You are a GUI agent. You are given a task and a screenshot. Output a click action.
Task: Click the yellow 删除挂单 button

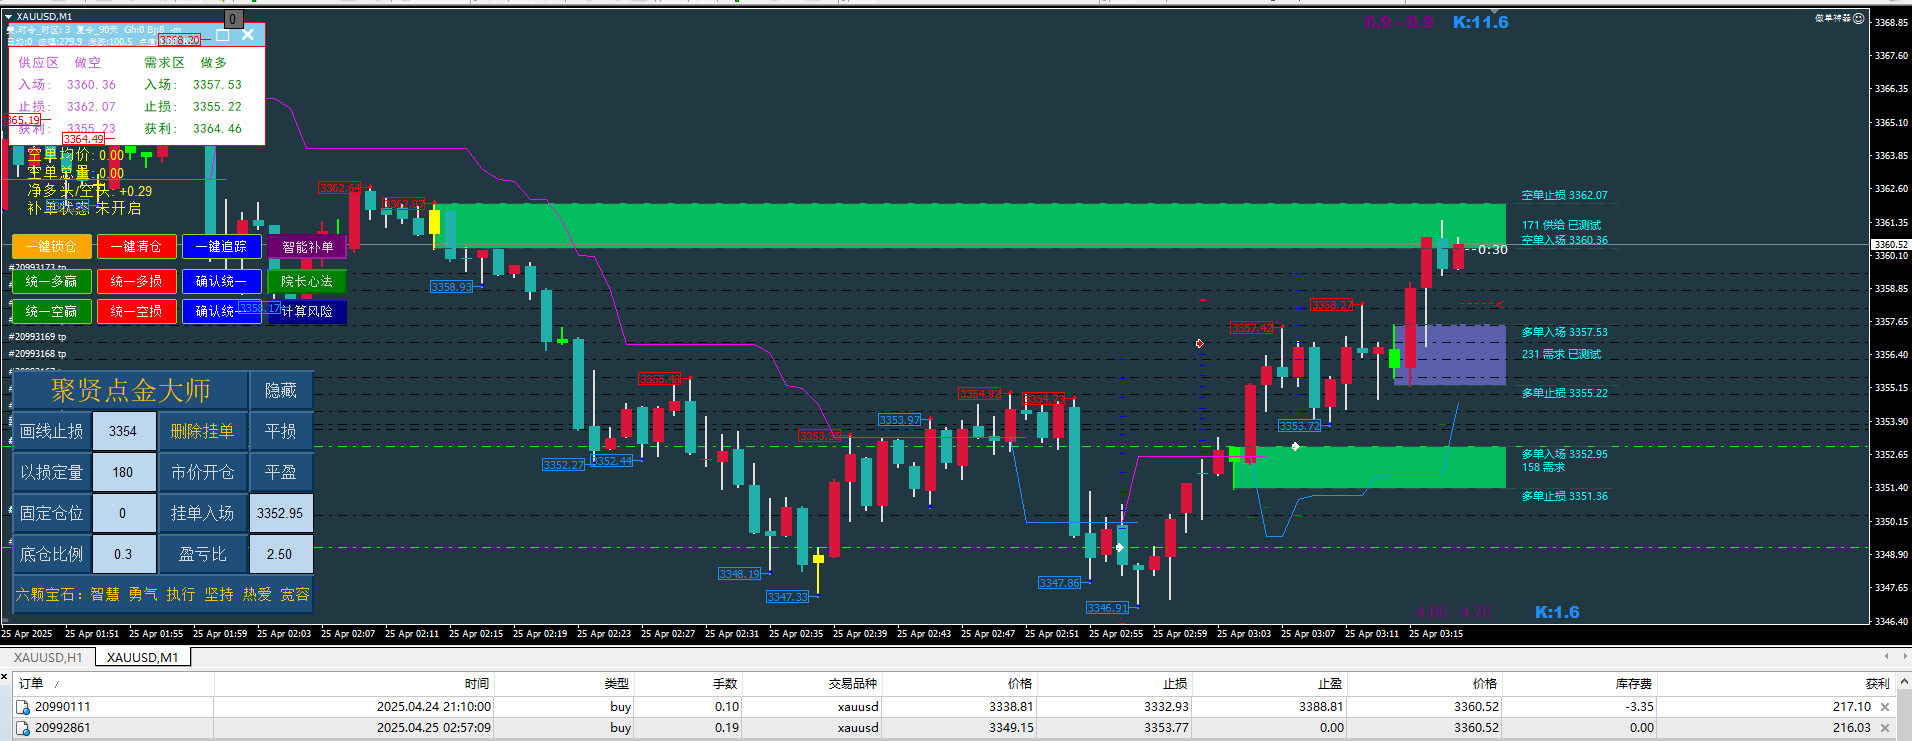pos(203,431)
